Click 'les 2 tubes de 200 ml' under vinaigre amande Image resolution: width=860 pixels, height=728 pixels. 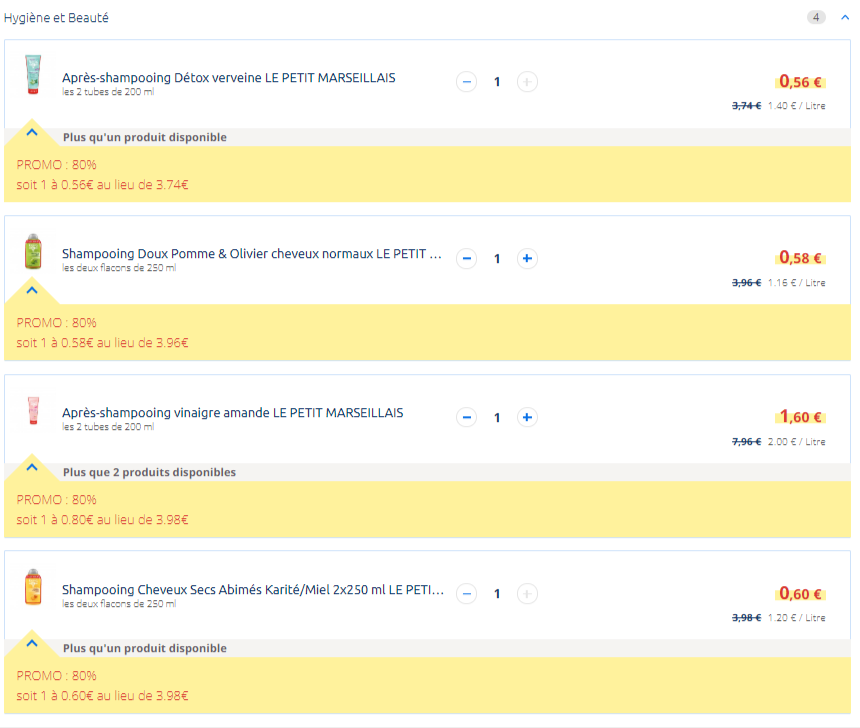coord(108,427)
